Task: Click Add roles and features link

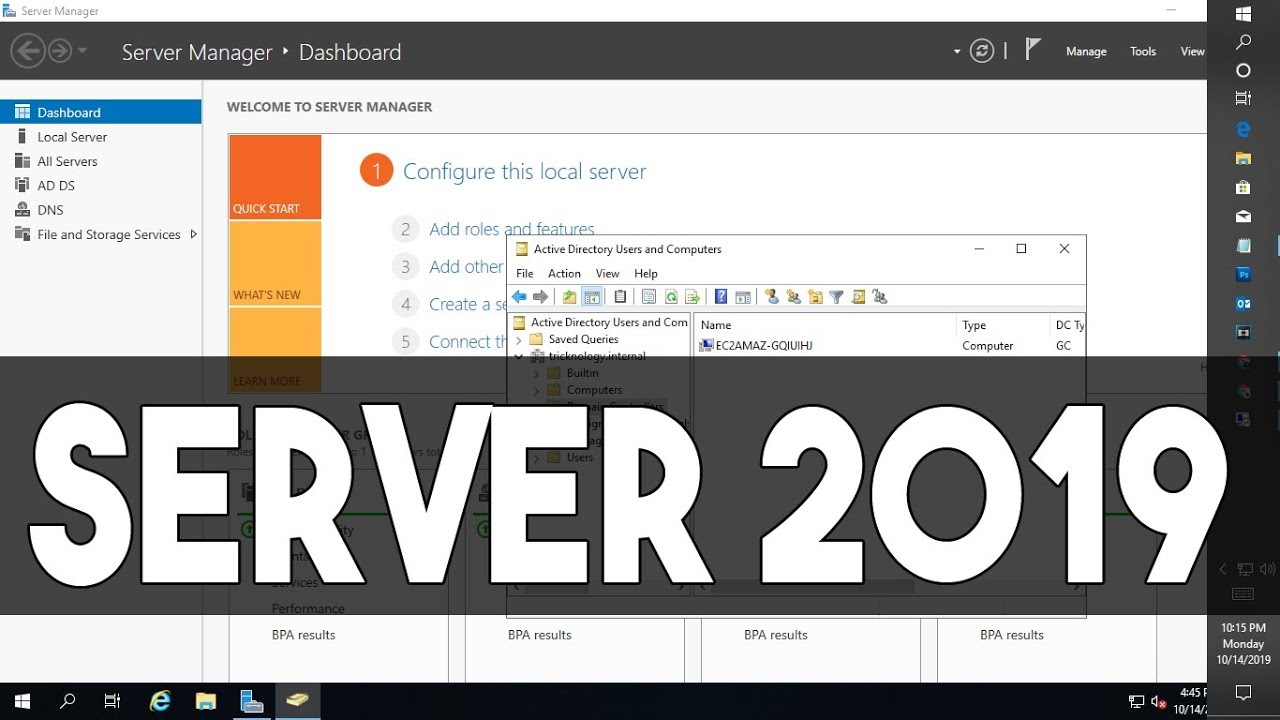Action: click(x=512, y=229)
